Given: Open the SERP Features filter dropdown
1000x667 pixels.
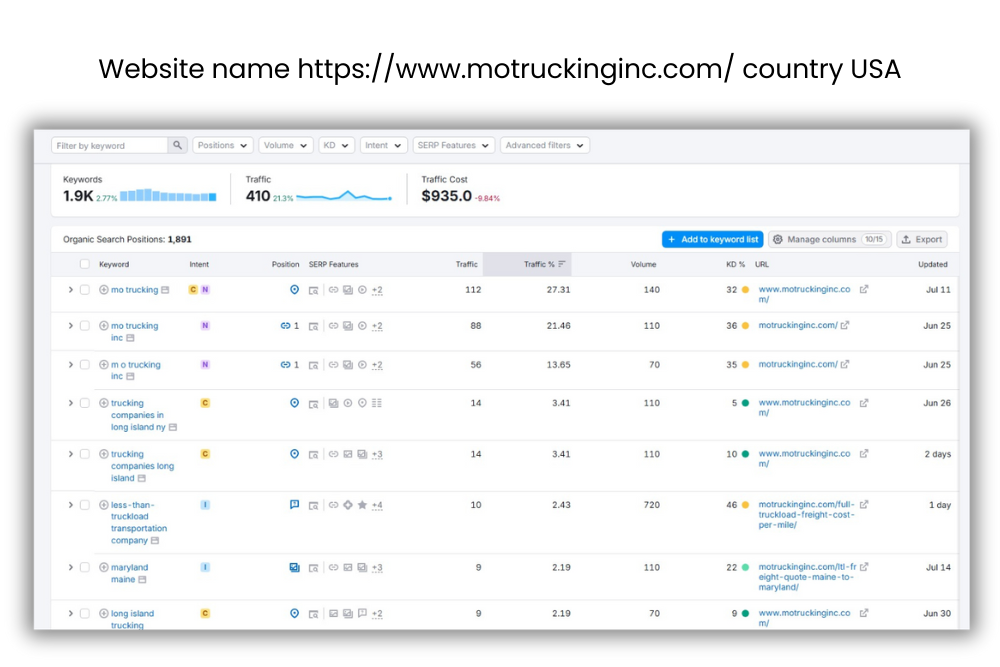Looking at the screenshot, I should point(453,145).
